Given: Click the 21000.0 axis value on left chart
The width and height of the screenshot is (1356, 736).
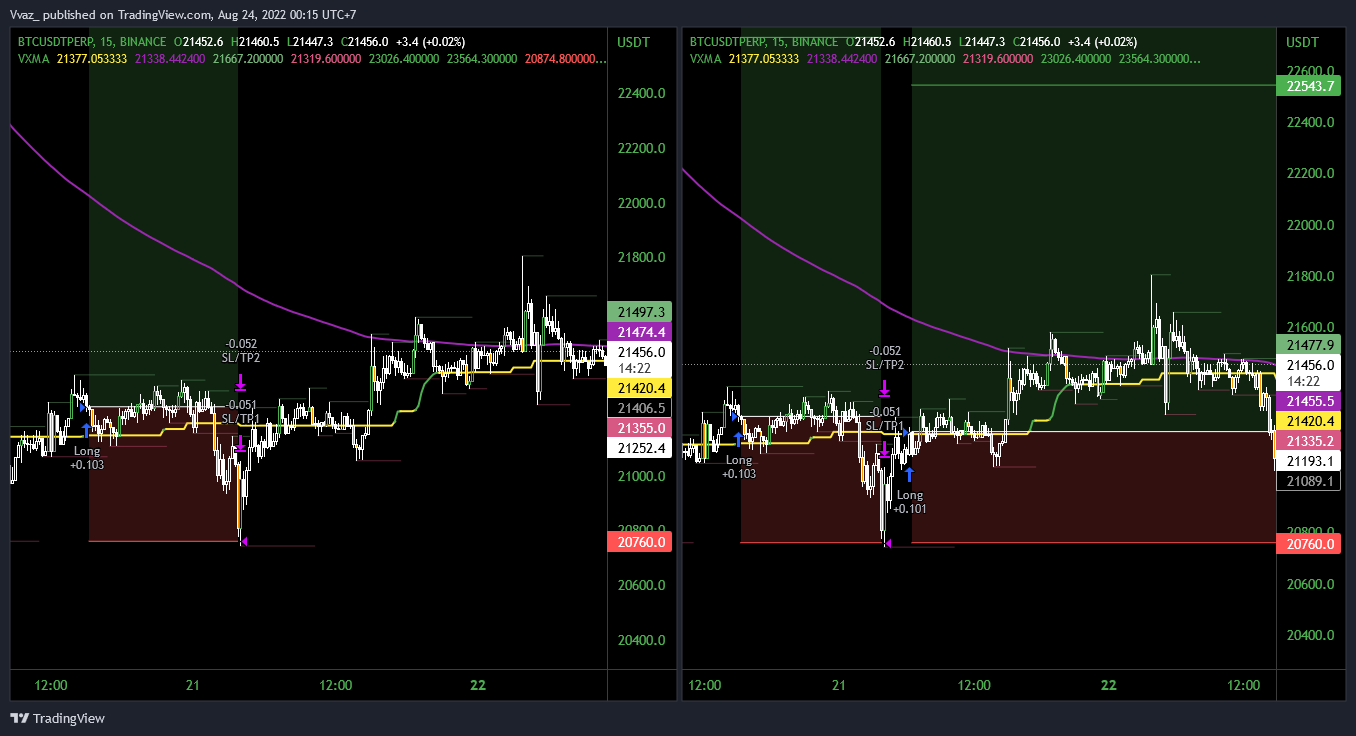Looking at the screenshot, I should click(642, 476).
